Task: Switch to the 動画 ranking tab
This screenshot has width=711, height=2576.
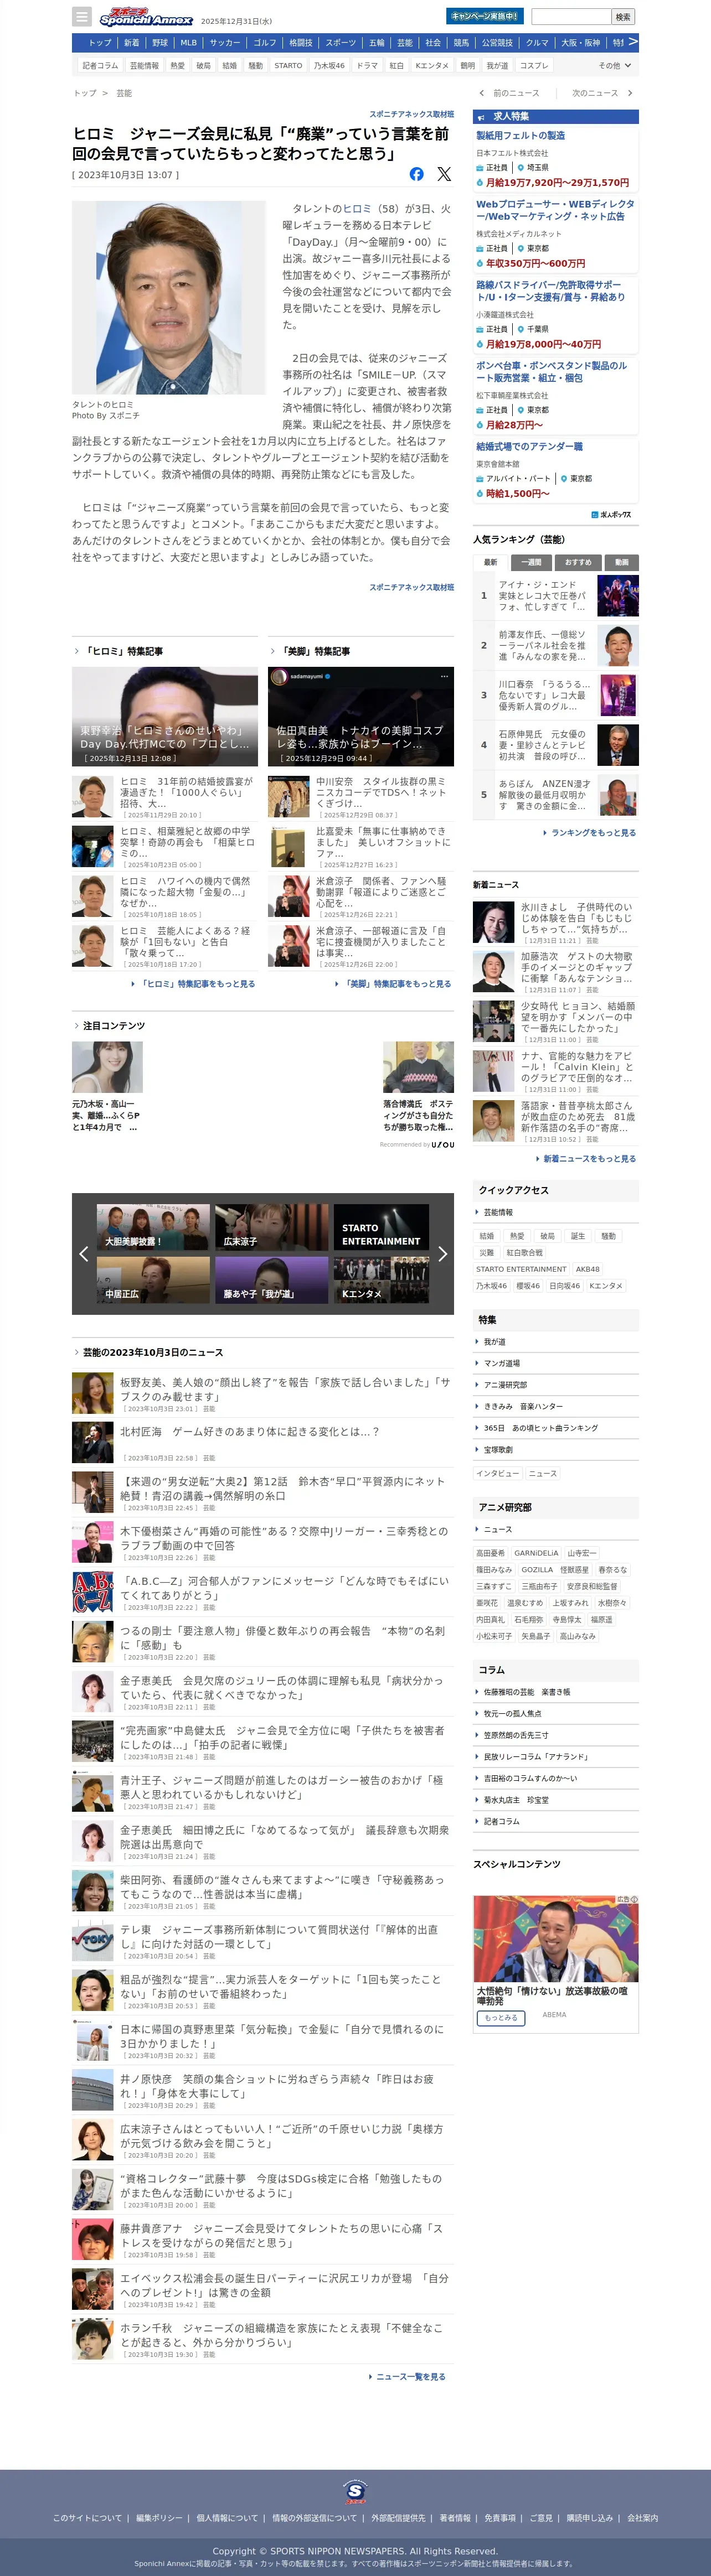Action: [x=622, y=562]
